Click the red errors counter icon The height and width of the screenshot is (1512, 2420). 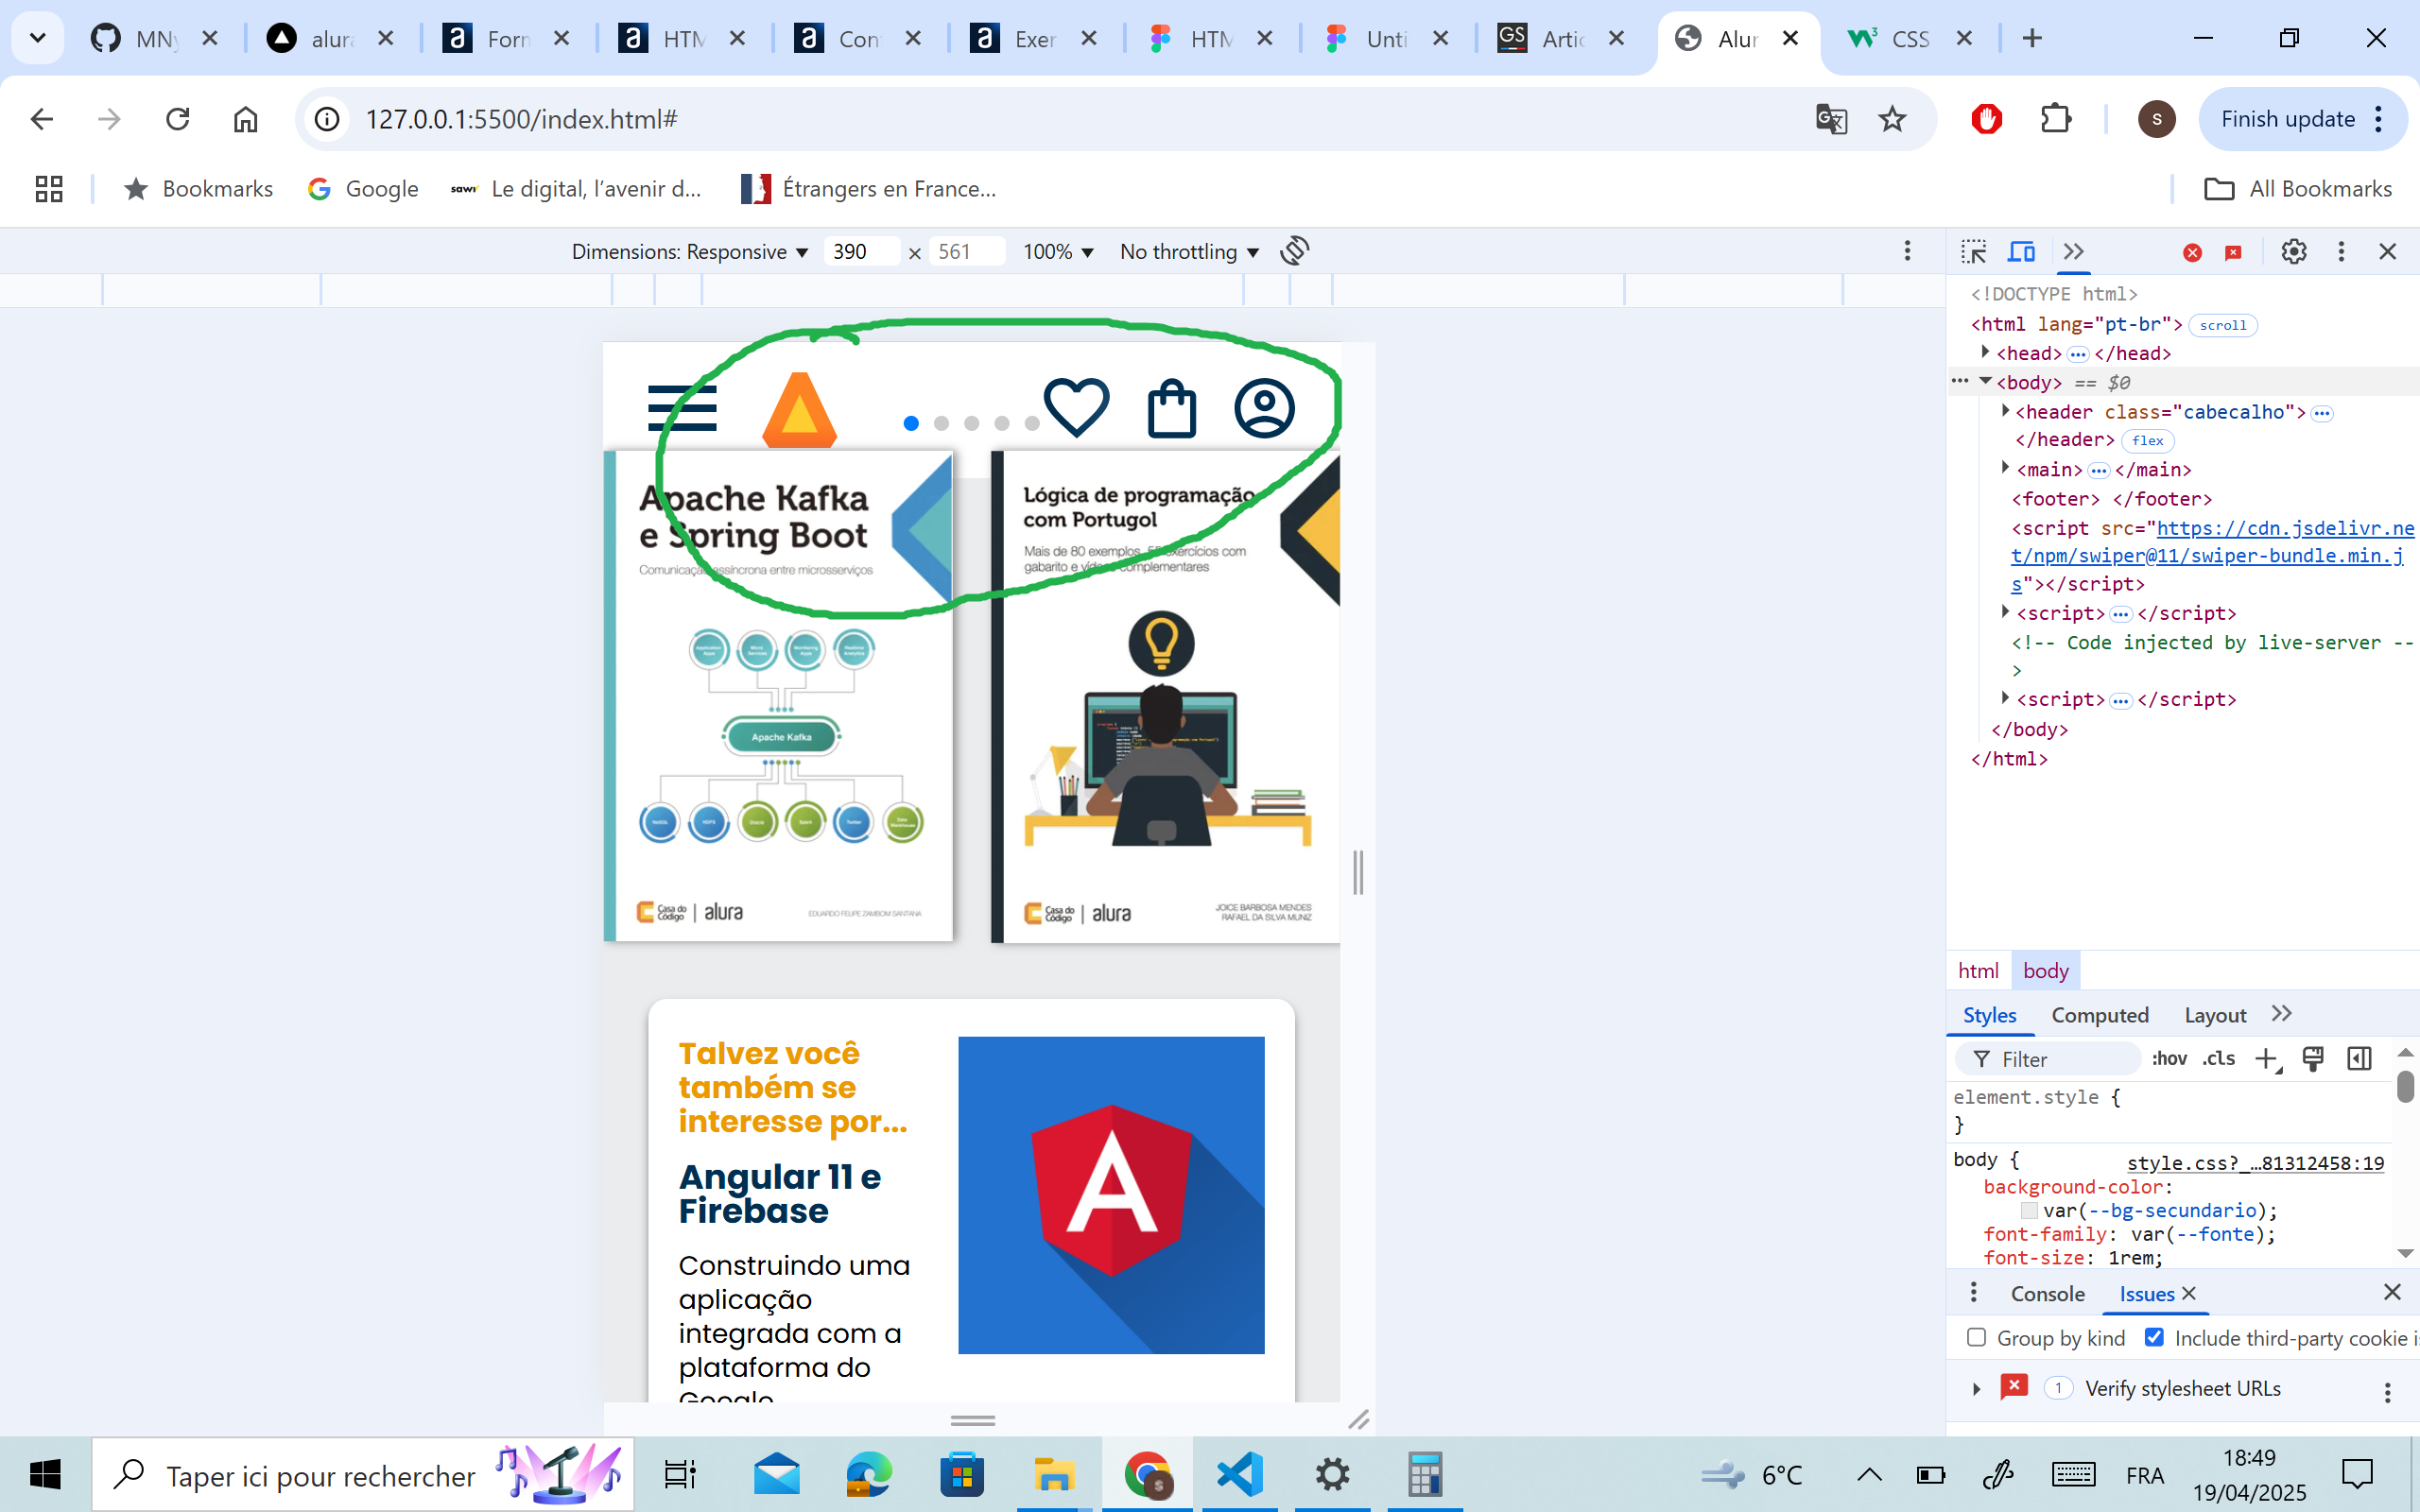tap(2192, 253)
